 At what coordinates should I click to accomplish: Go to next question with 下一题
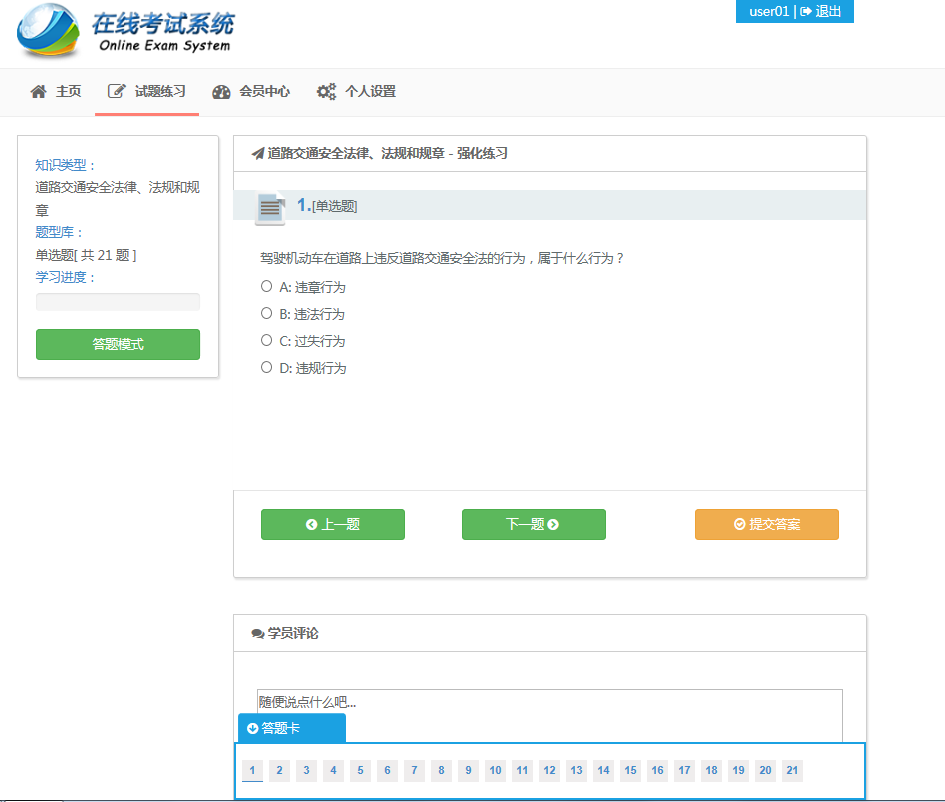[534, 524]
